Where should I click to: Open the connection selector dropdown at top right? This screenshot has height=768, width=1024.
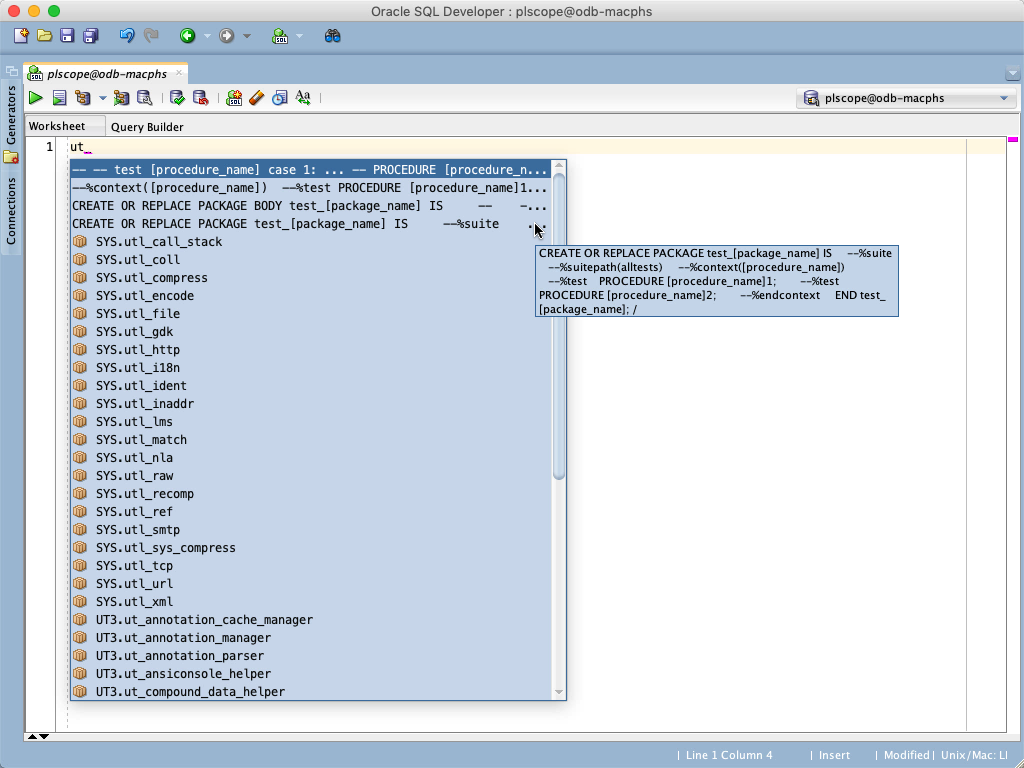(1003, 98)
